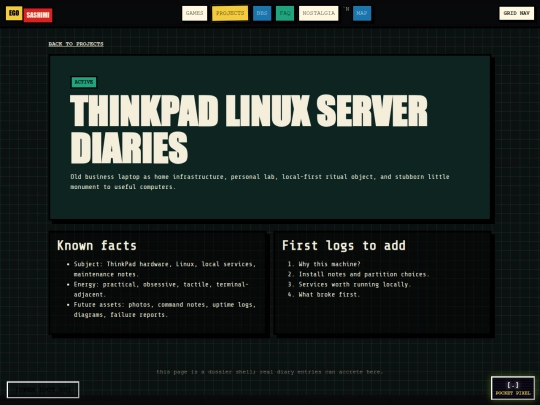Click the Thinkpad Linux Server Diaries heading
Viewport: 540px width, 405px height.
tap(249, 129)
